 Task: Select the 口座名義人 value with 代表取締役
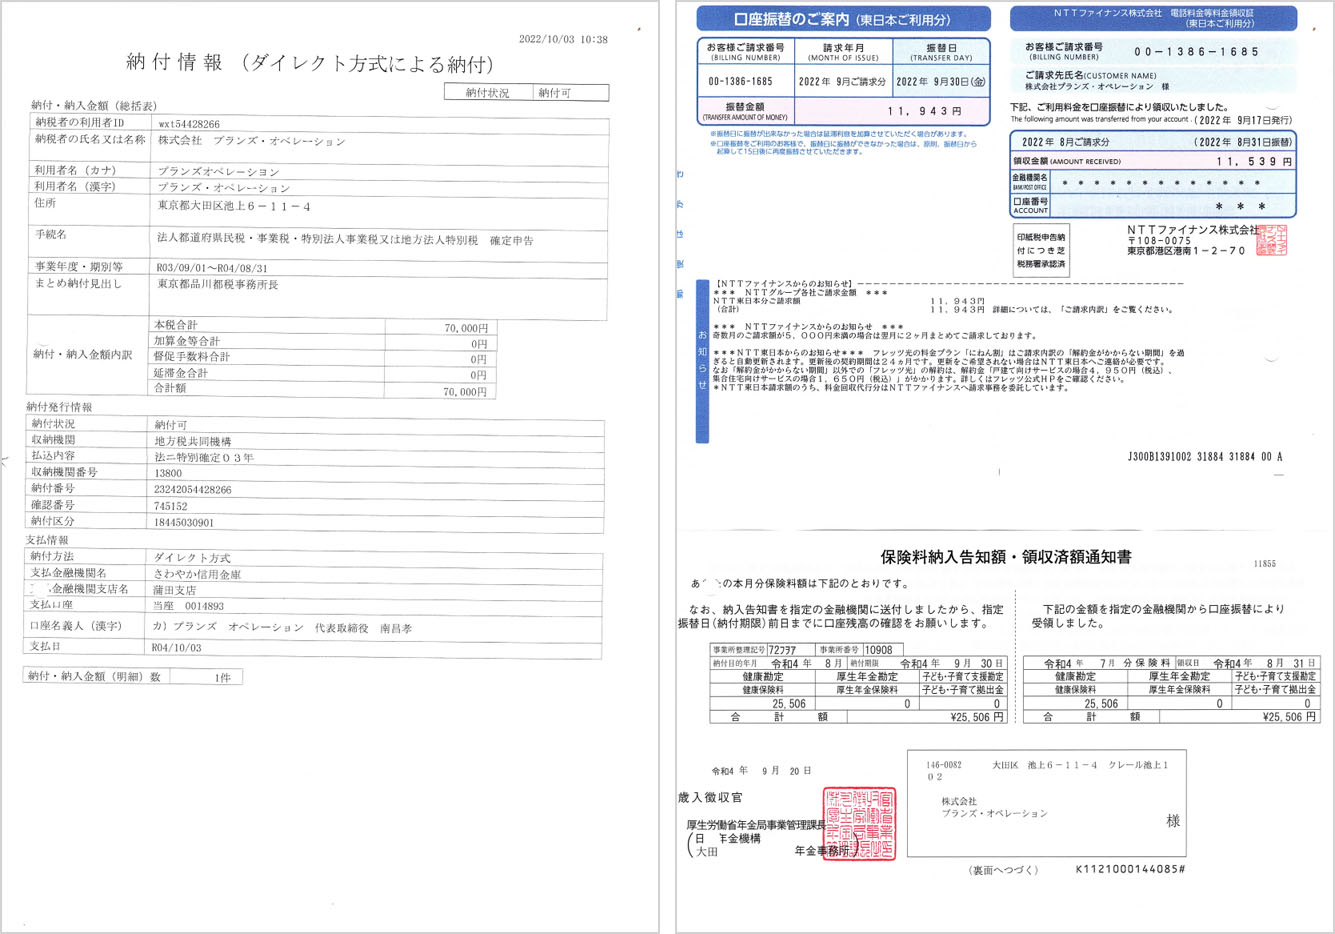tap(283, 628)
